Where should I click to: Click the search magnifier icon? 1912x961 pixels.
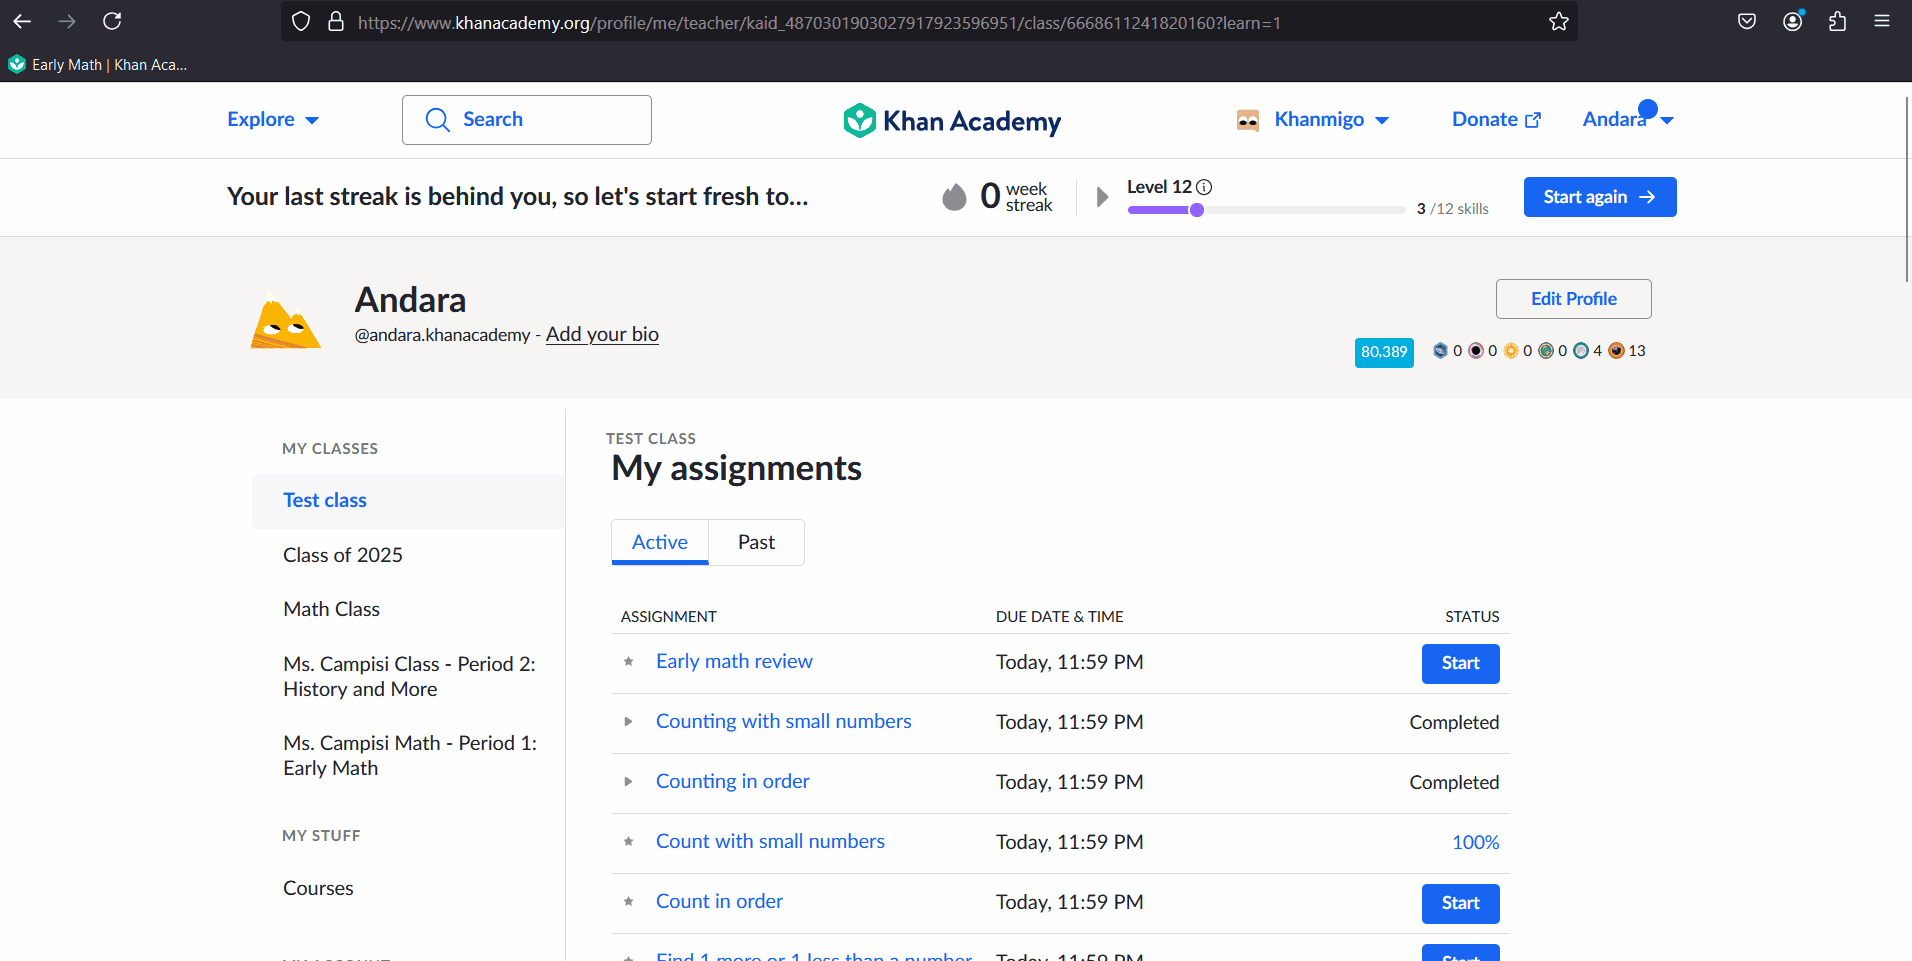click(x=437, y=120)
